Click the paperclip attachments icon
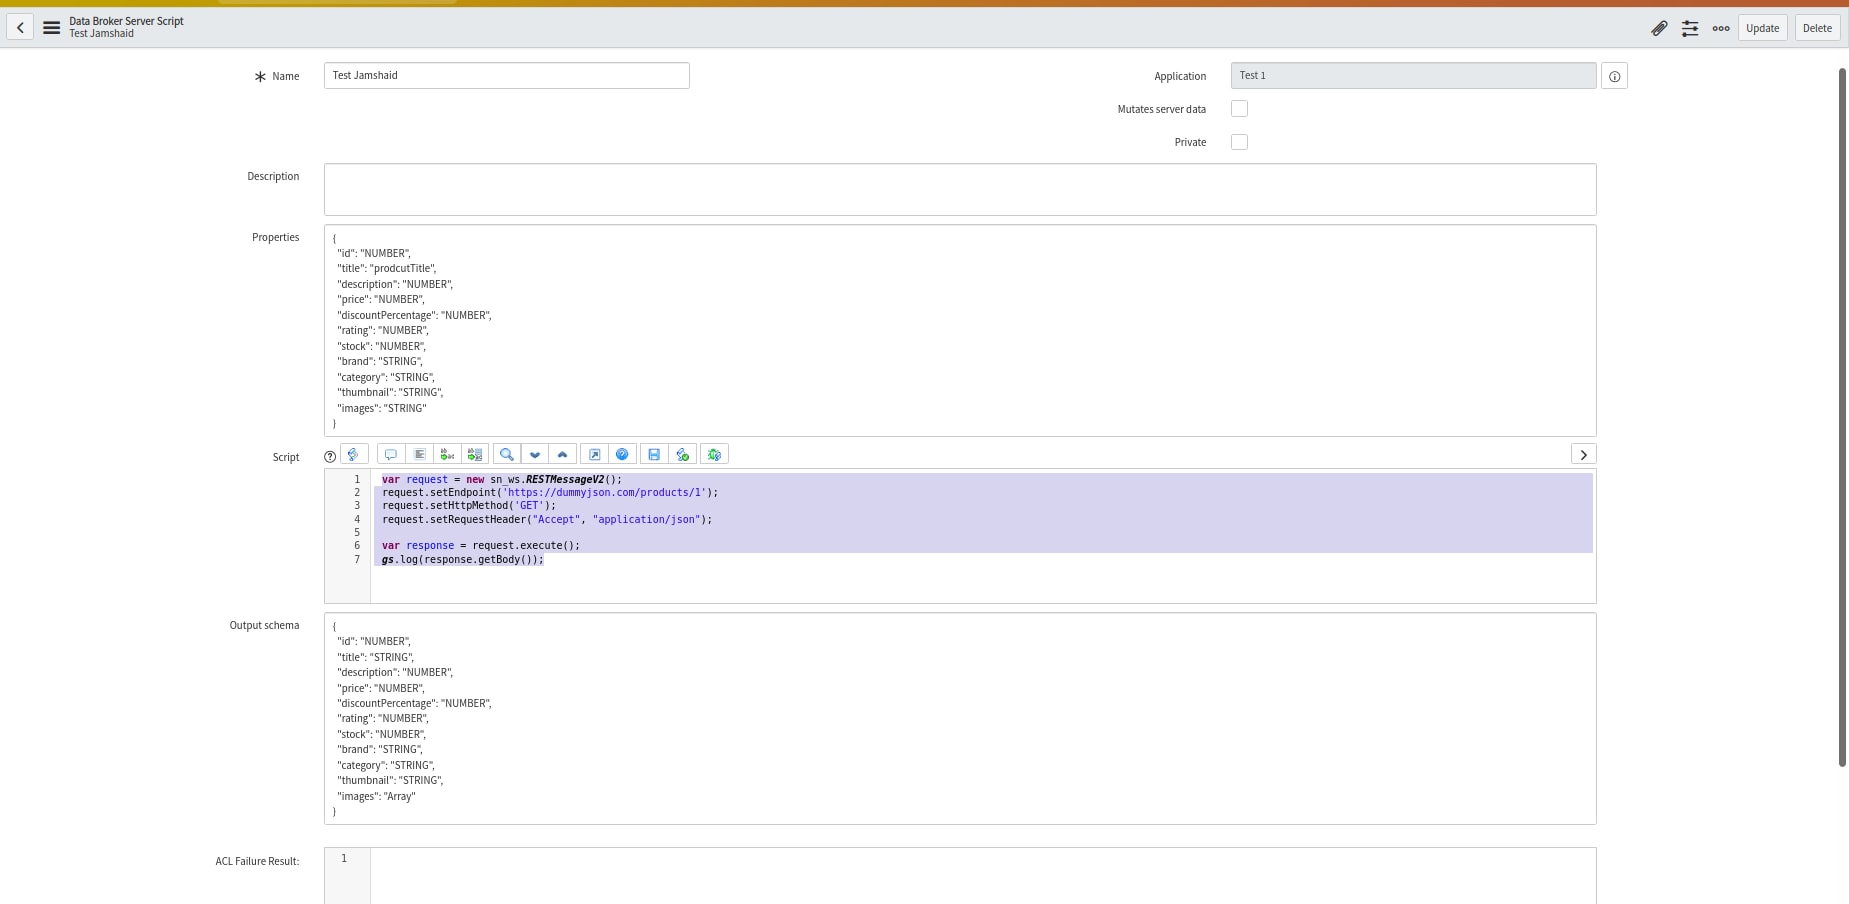The image size is (1849, 904). tap(1659, 28)
